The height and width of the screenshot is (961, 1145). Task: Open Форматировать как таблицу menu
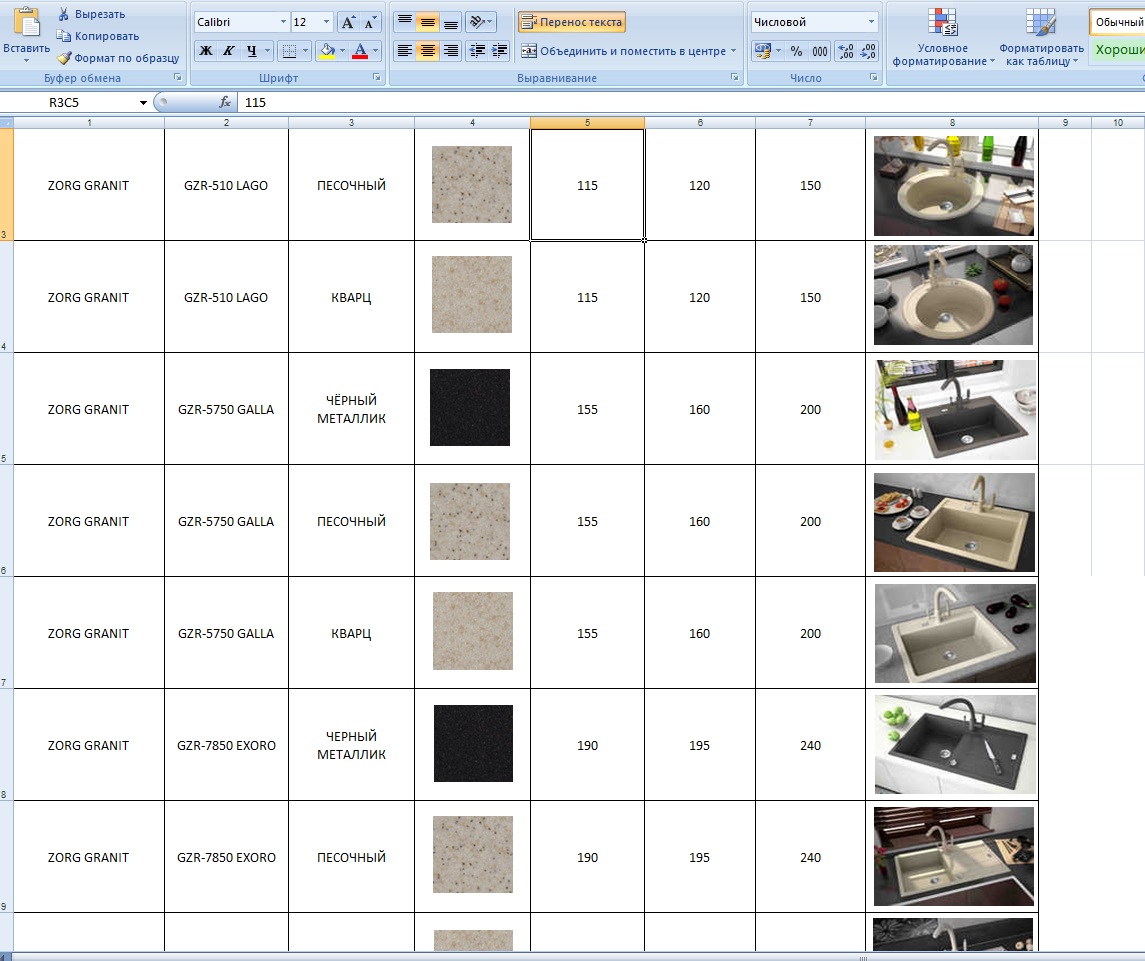tap(1041, 37)
